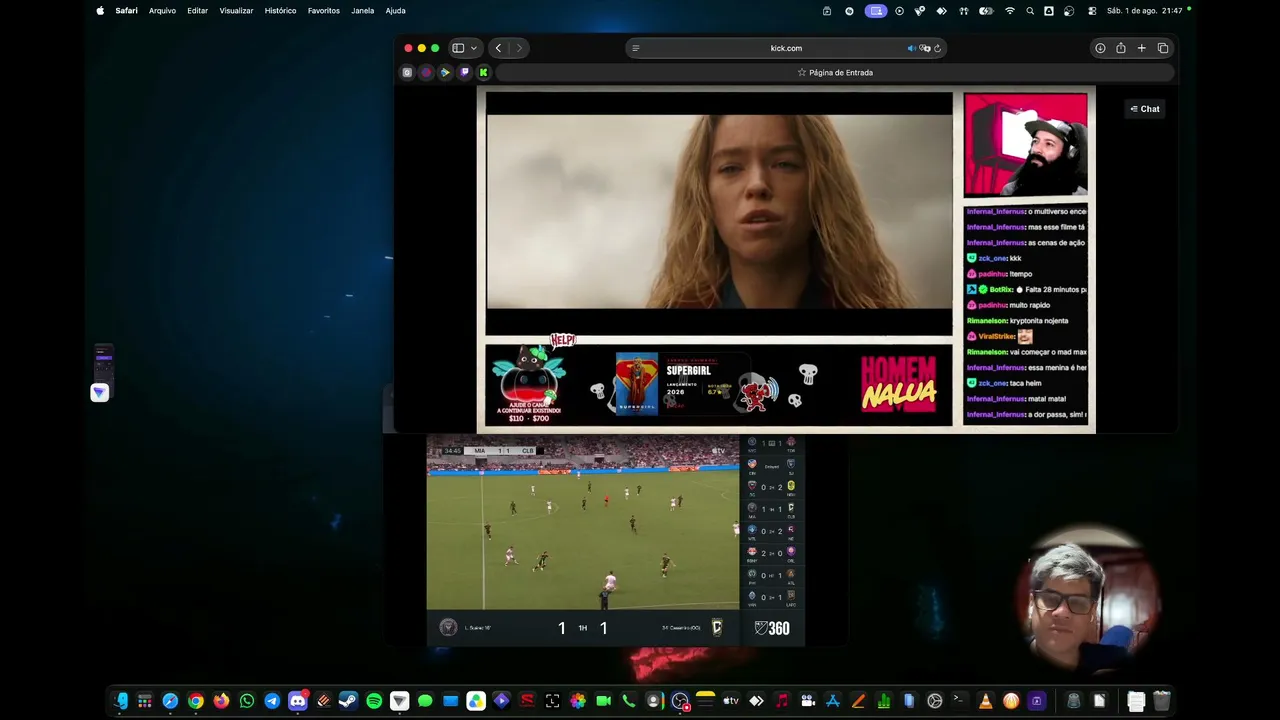The image size is (1280, 720).
Task: Open Spotify from the Dock
Action: (x=374, y=701)
